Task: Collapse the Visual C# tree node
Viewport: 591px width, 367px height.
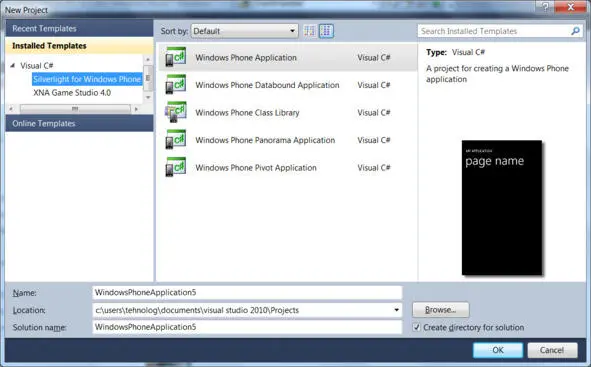Action: pyautogui.click(x=13, y=65)
